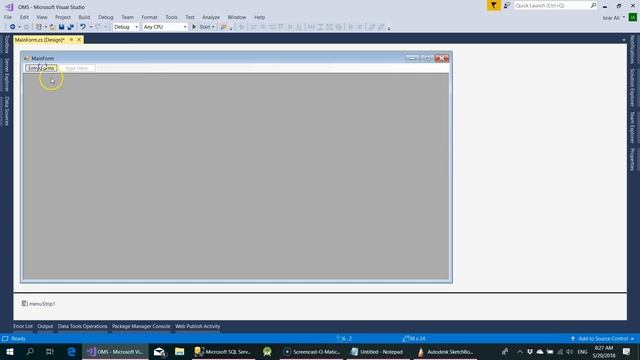Image resolution: width=640 pixels, height=360 pixels.
Task: Open the Format menu
Action: [149, 17]
